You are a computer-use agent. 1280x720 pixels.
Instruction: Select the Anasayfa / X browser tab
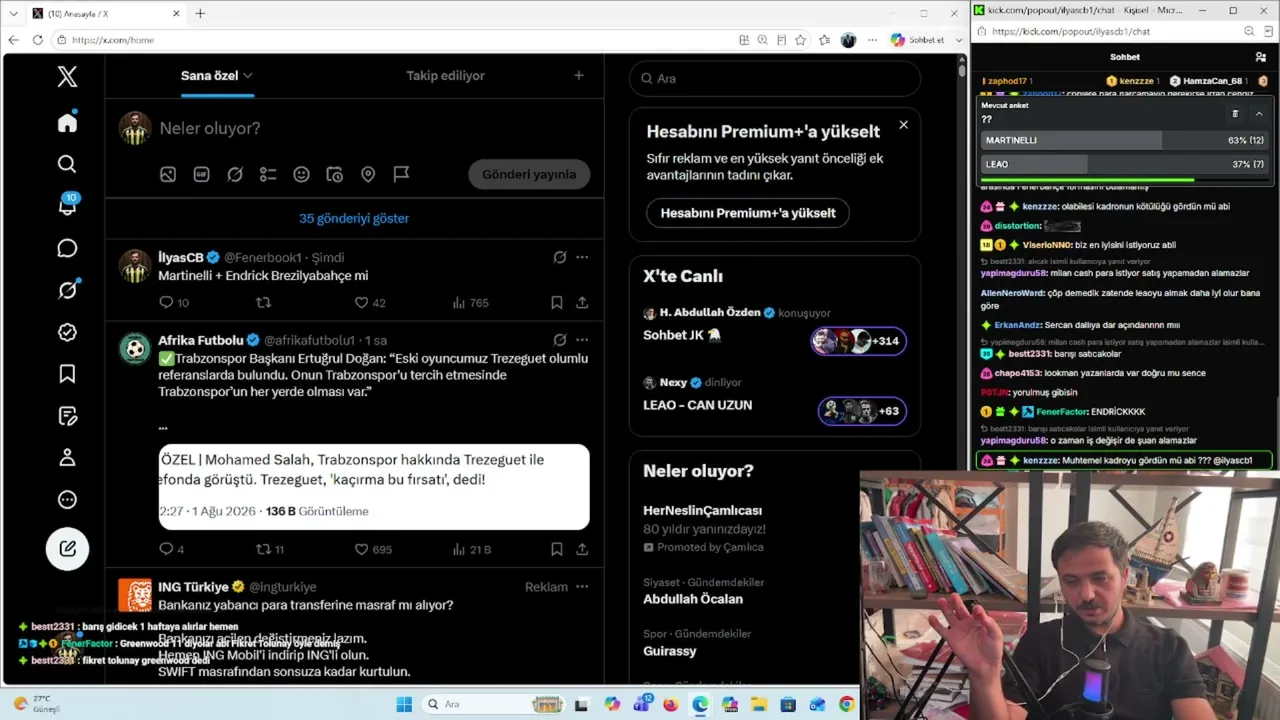(105, 14)
